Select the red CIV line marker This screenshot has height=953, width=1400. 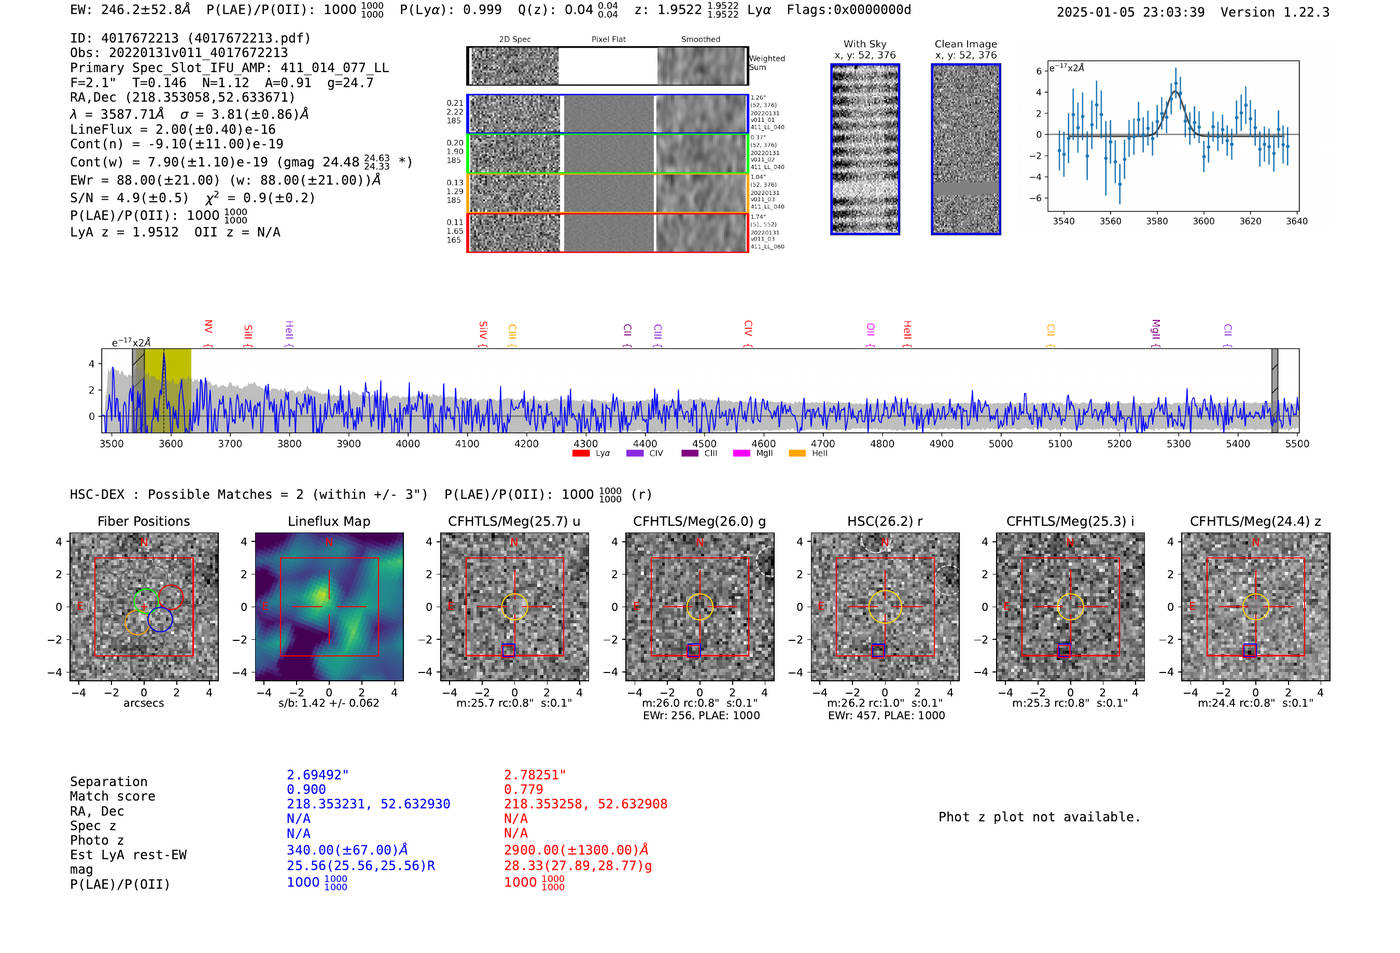[748, 331]
